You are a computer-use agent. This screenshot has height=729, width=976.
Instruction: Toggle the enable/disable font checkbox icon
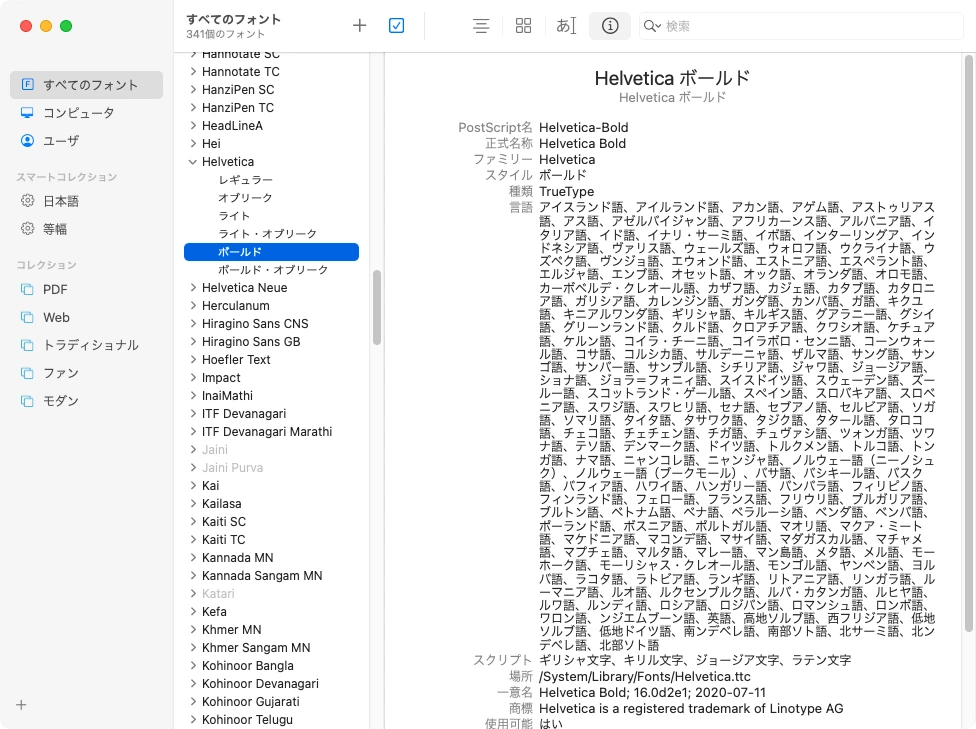click(x=396, y=26)
